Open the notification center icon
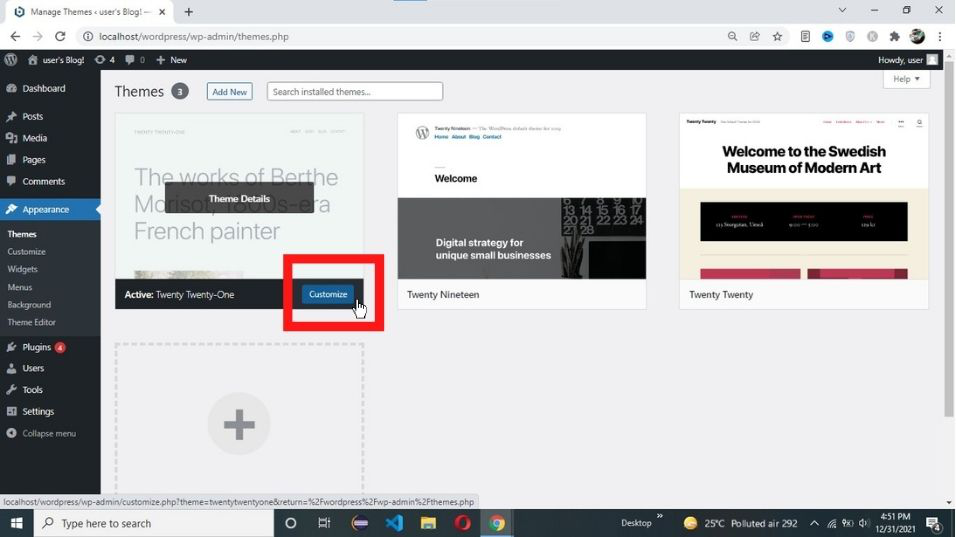Image resolution: width=956 pixels, height=537 pixels. pyautogui.click(x=933, y=523)
